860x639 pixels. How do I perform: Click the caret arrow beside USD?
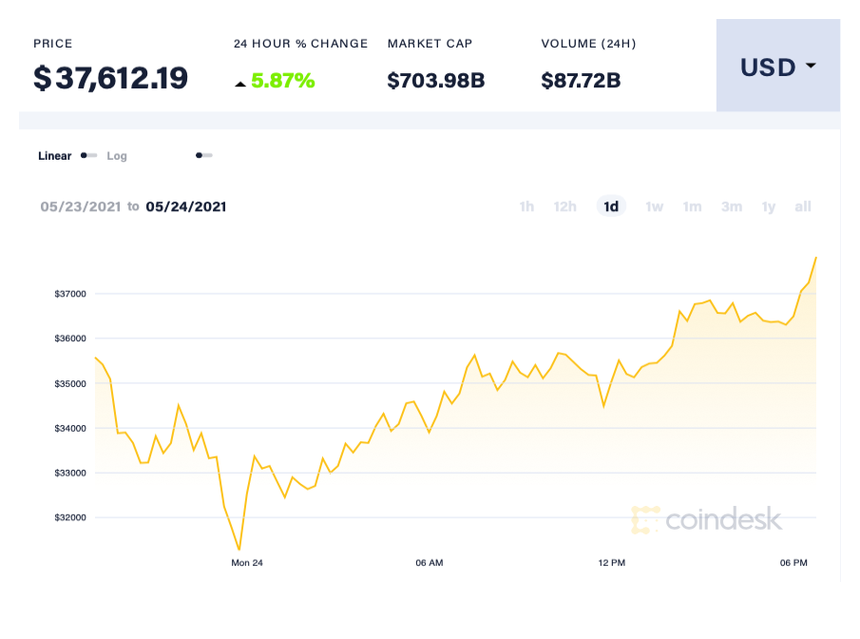pos(810,66)
